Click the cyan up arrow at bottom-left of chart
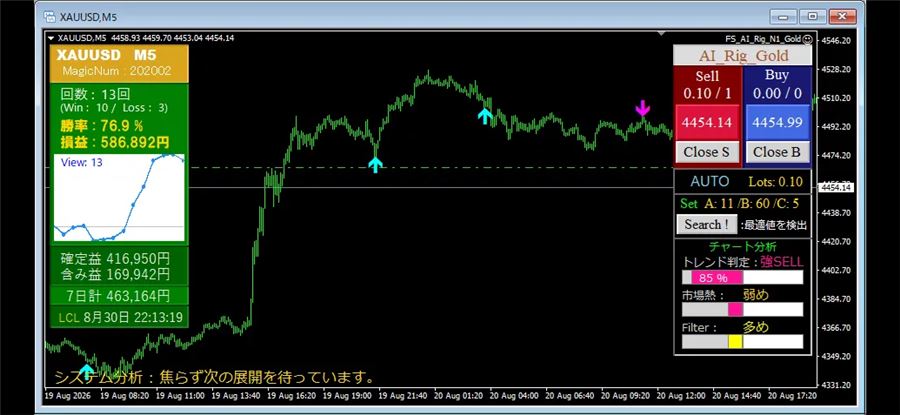Viewport: 900px width, 415px height. point(86,371)
